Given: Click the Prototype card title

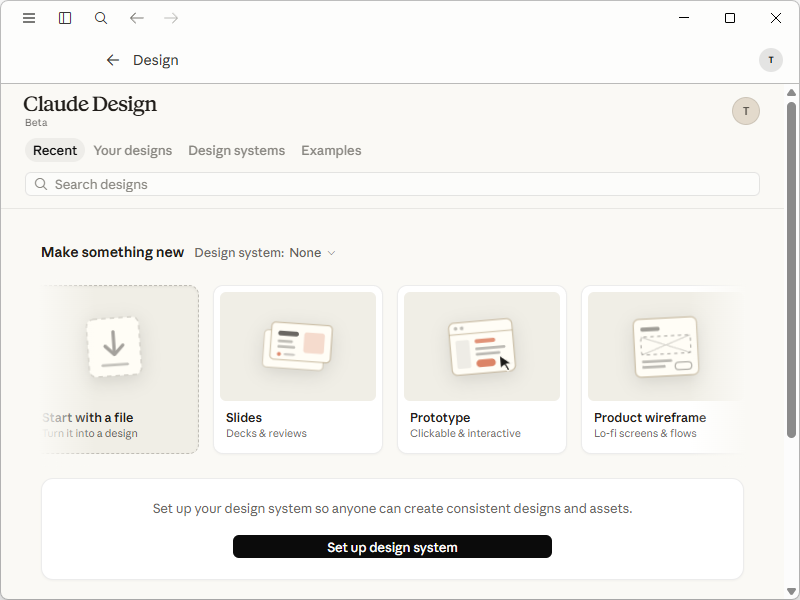Looking at the screenshot, I should (440, 417).
